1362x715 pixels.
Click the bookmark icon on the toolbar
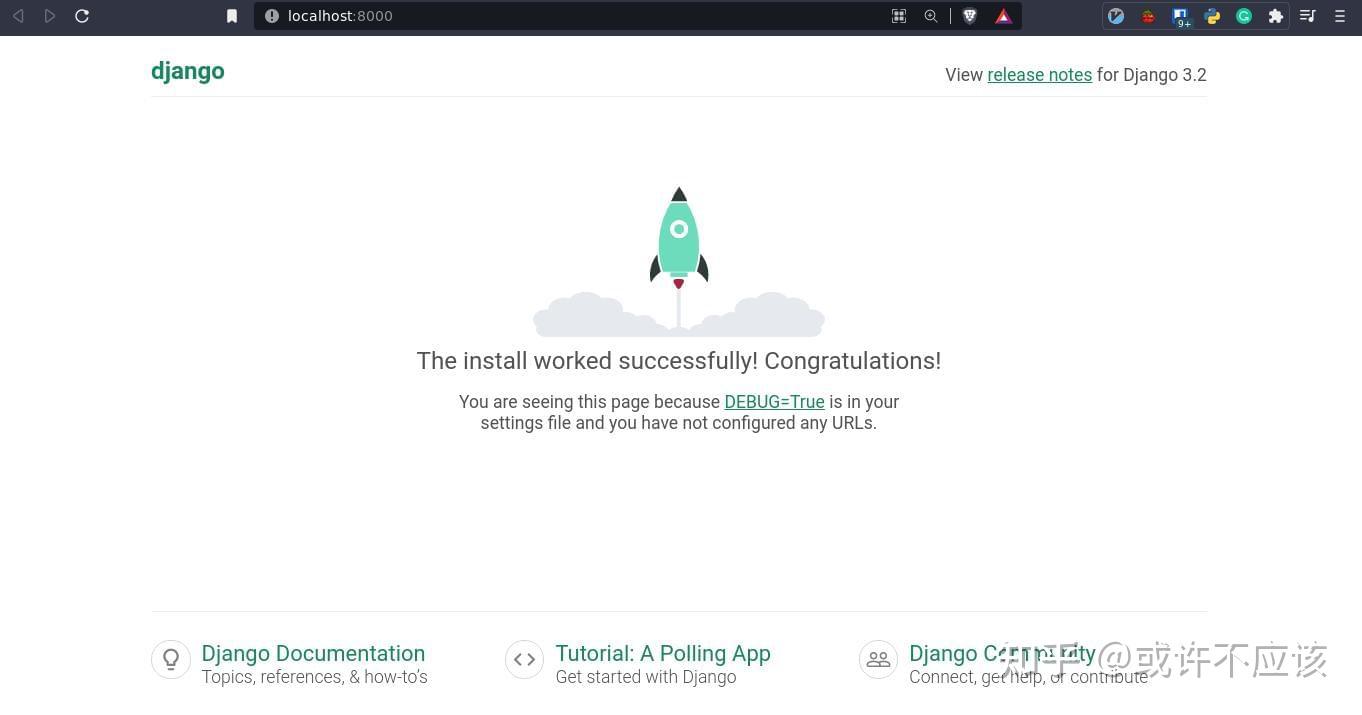click(x=232, y=16)
